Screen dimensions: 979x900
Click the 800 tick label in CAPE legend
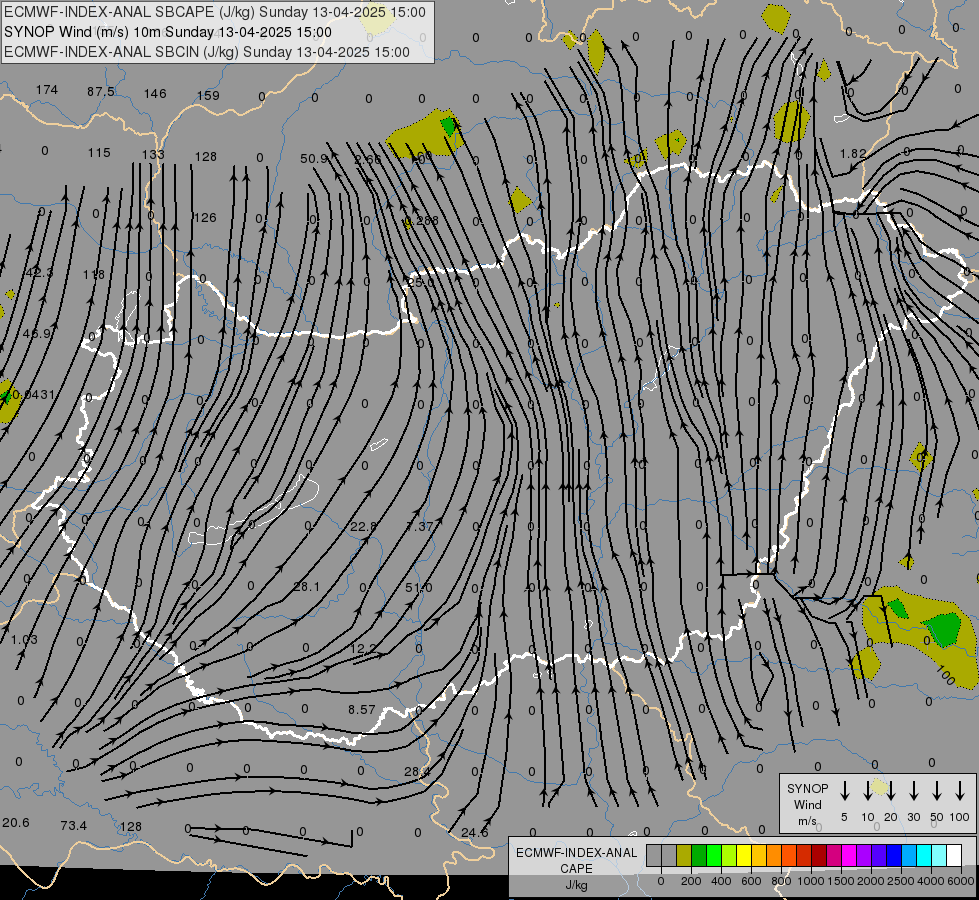[x=781, y=881]
